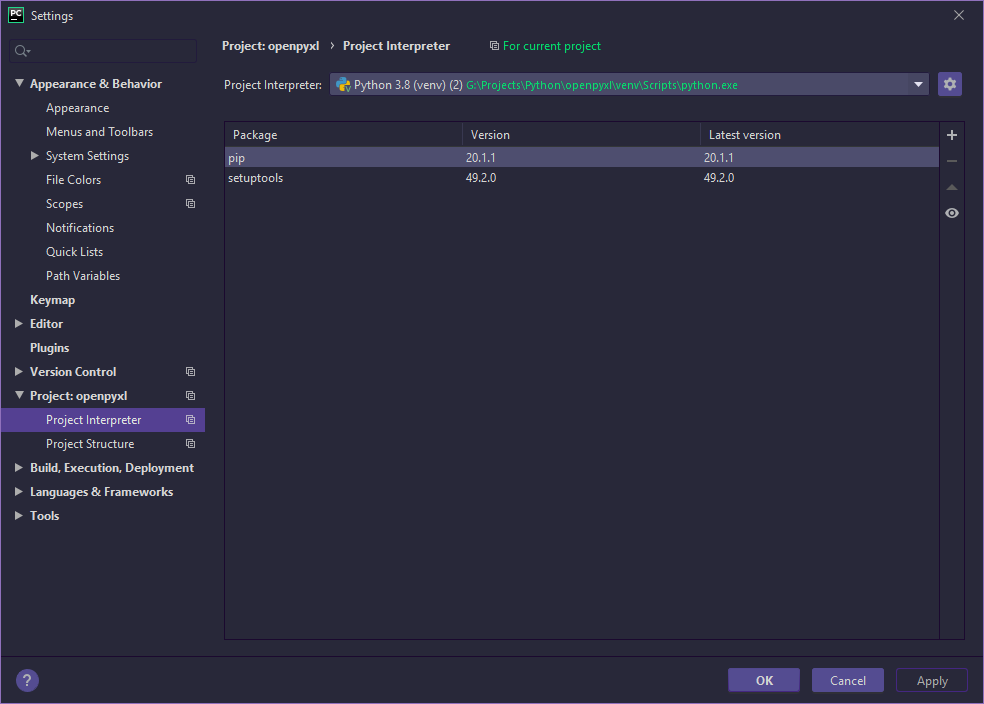
Task: Click the project icon beside Project Structure
Action: [190, 444]
